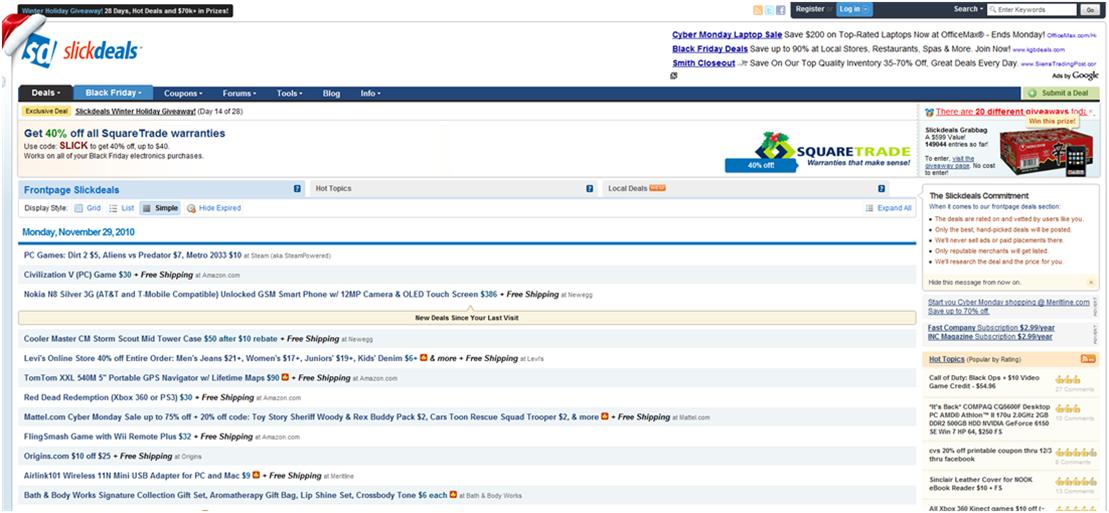Open the Tools dropdown menu
Screen dimensions: 1109x513
(289, 93)
